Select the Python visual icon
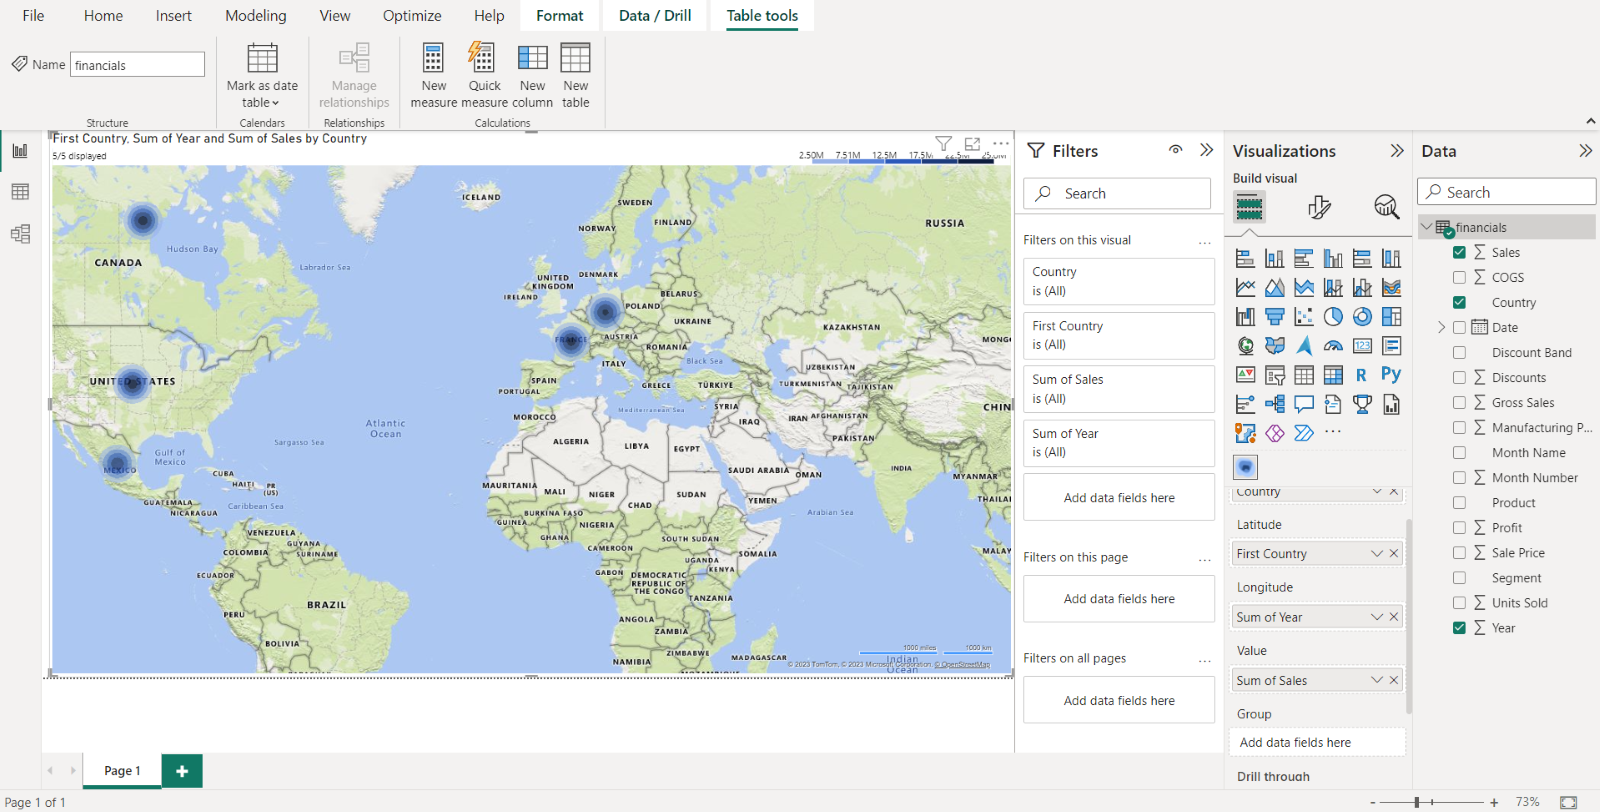Screen dimensions: 1600x812 [x=1391, y=375]
